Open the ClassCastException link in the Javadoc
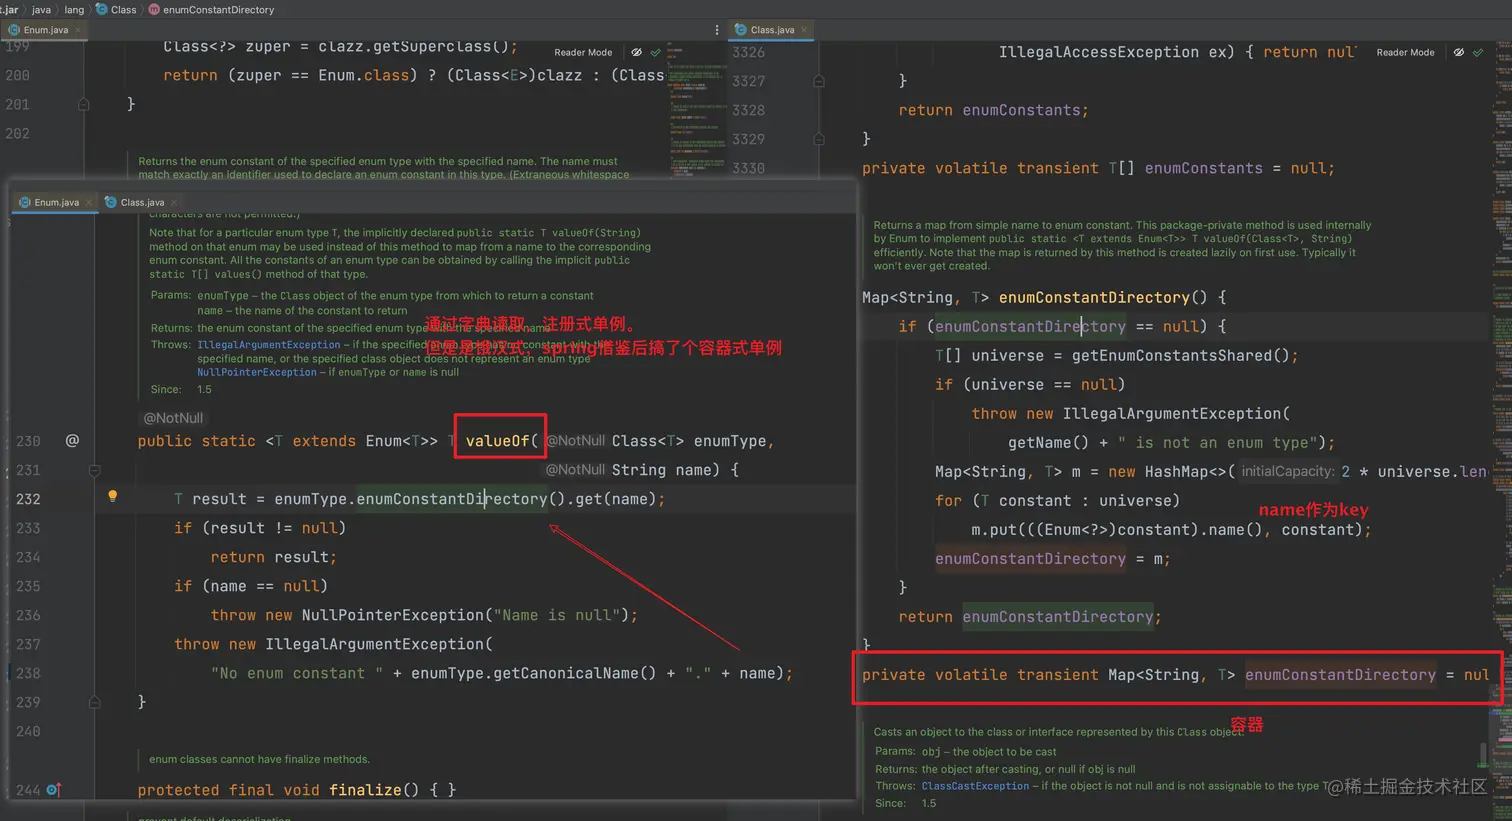The height and width of the screenshot is (821, 1512). click(975, 786)
